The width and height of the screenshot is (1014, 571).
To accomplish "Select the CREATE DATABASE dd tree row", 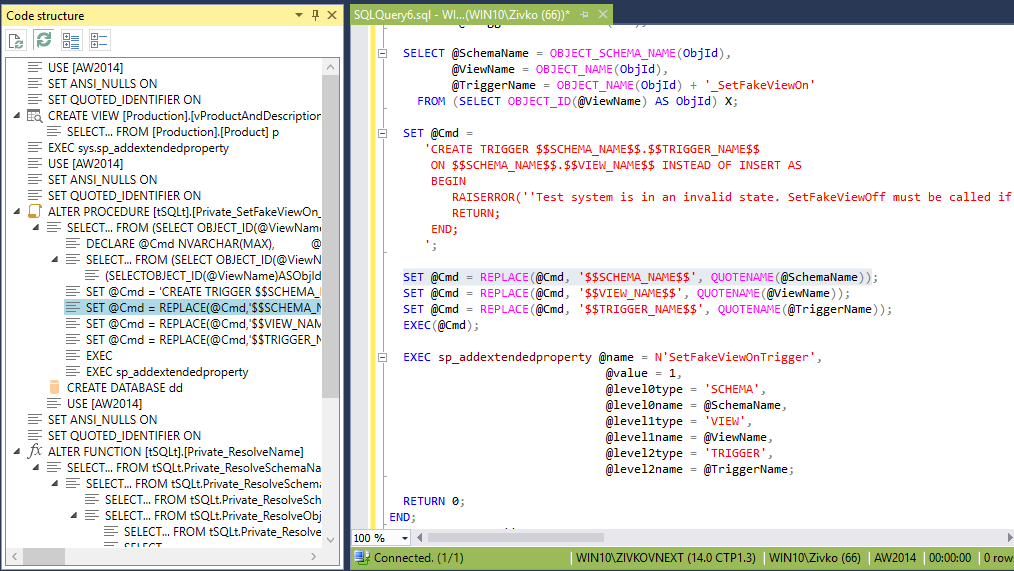I will (125, 387).
